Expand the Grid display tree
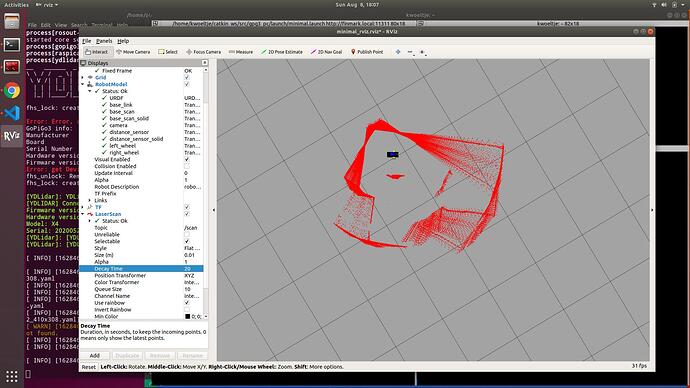This screenshot has height=388, width=690. click(x=83, y=77)
